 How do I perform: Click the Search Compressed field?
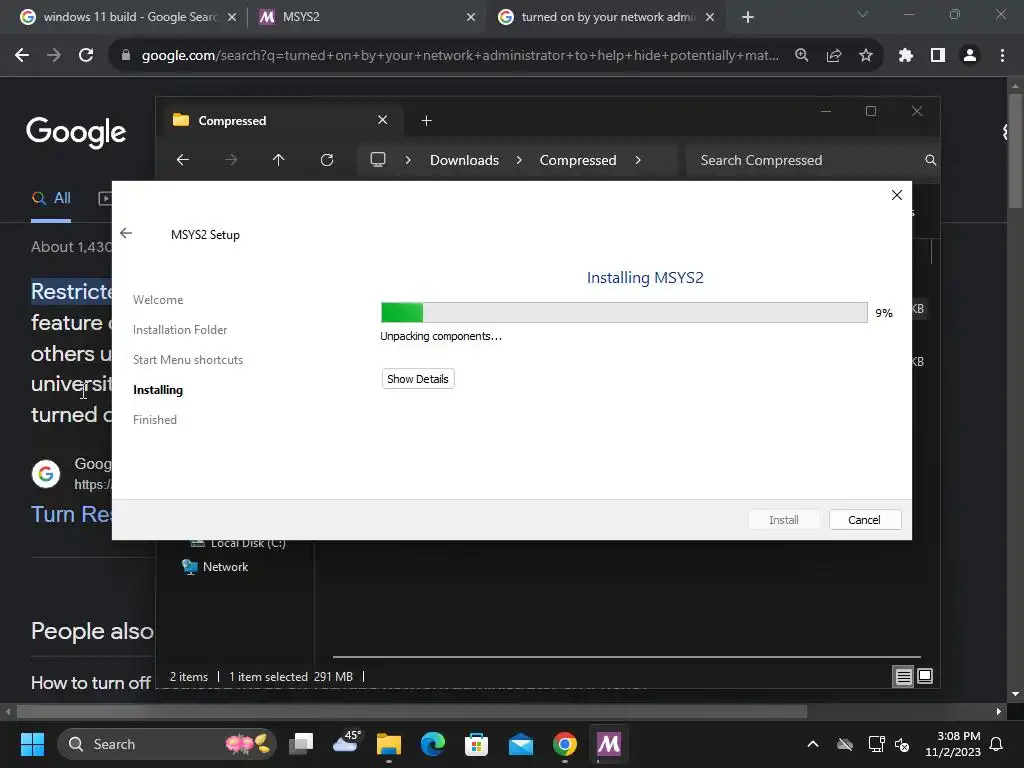(812, 160)
